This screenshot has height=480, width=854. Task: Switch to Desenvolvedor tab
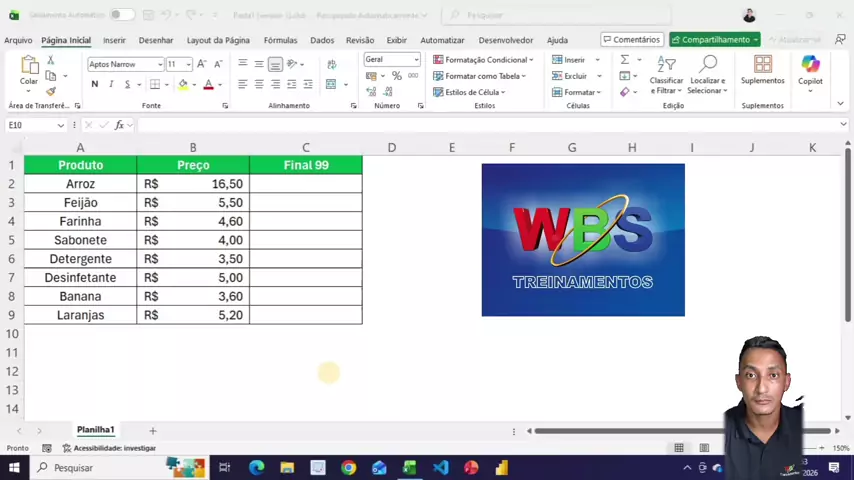[506, 40]
